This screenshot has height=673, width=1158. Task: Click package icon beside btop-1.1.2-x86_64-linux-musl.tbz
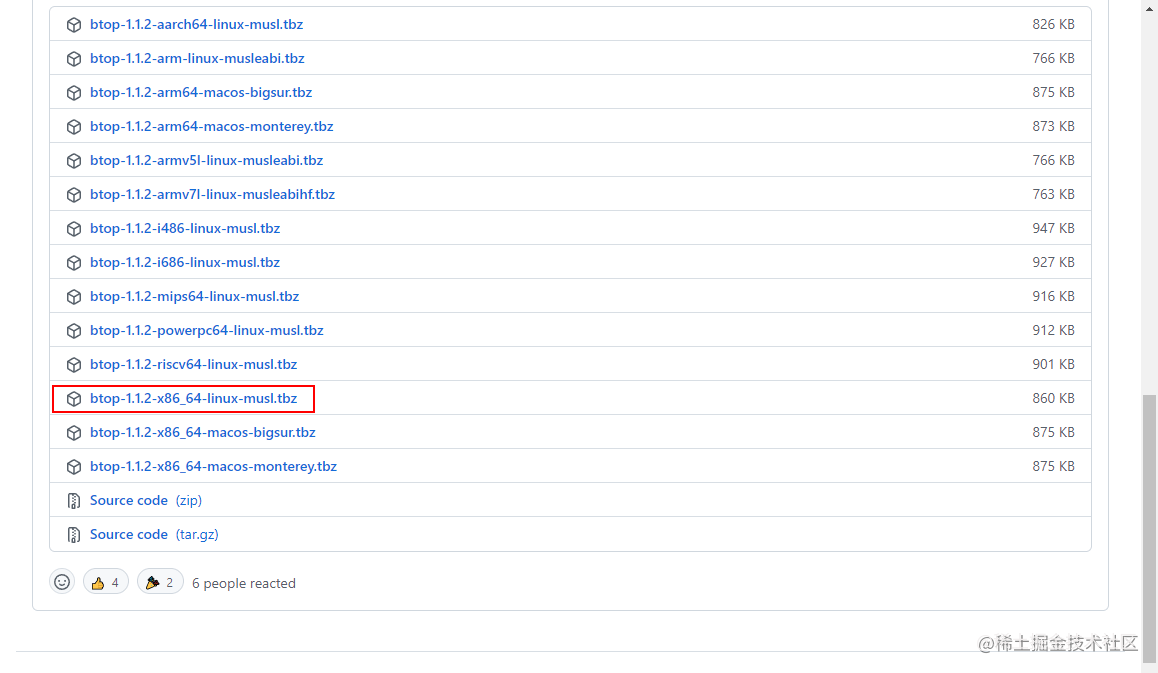tap(74, 398)
